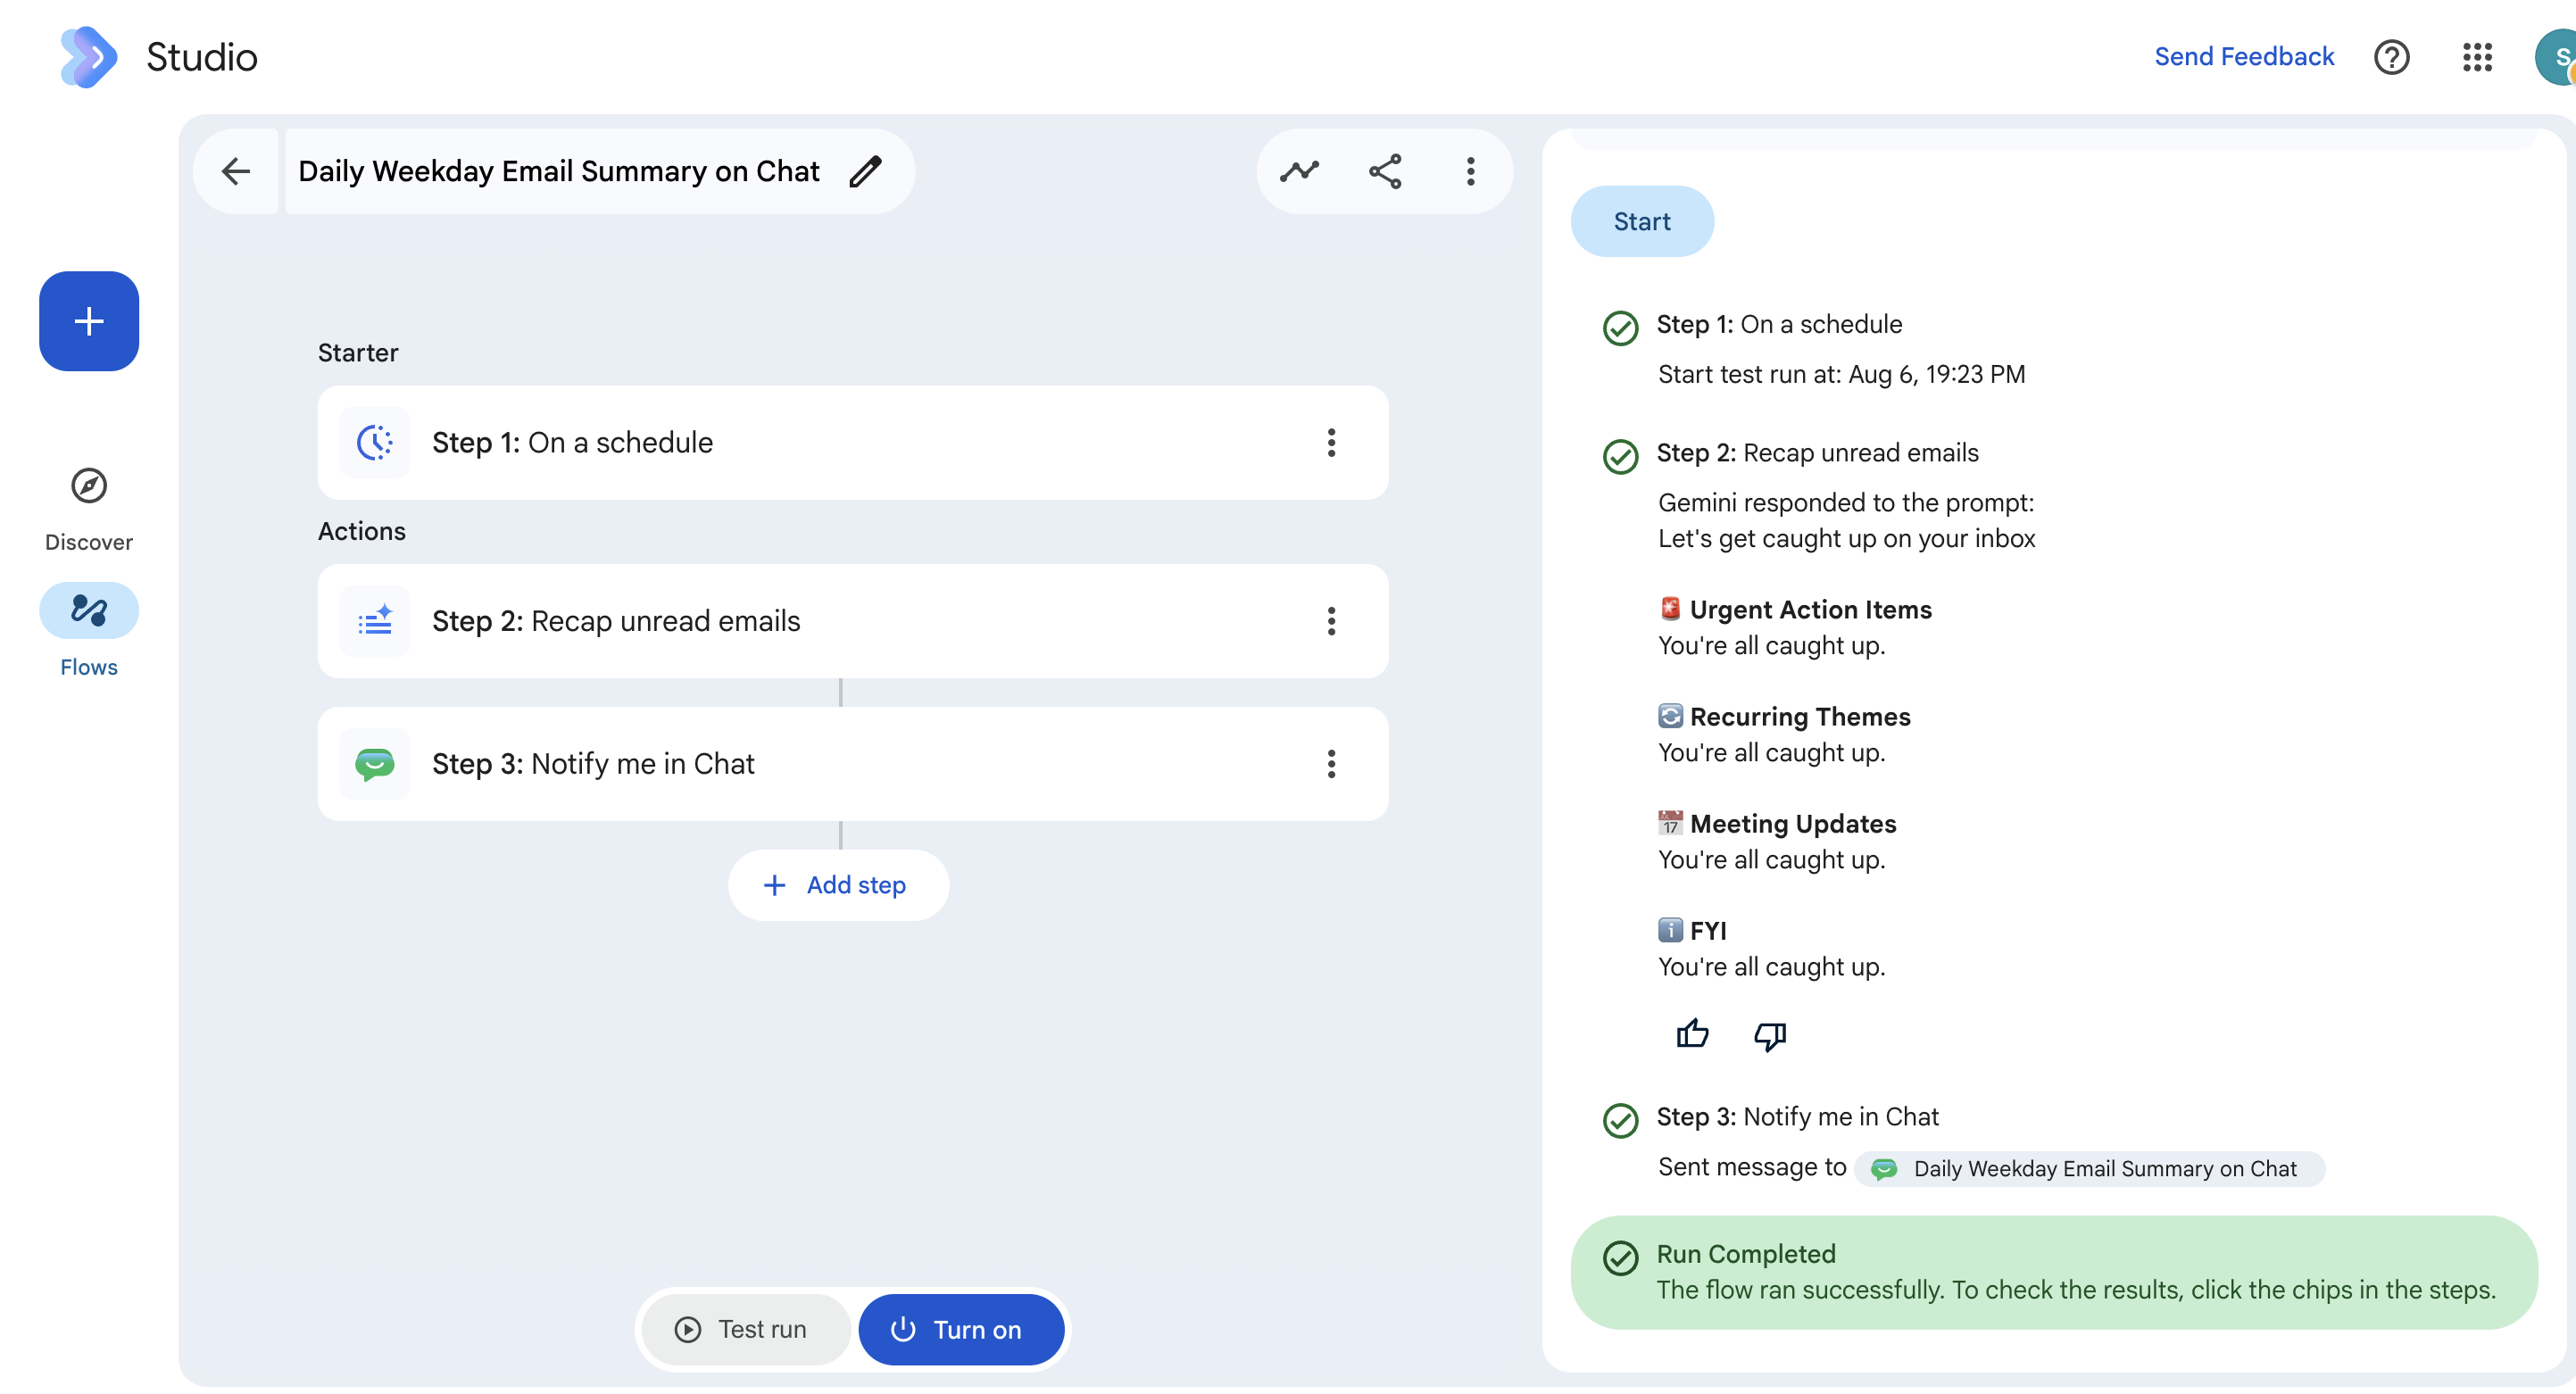This screenshot has height=1394, width=2576.
Task: Open Daily Weekday Email Summary chat chip
Action: pos(2089,1168)
